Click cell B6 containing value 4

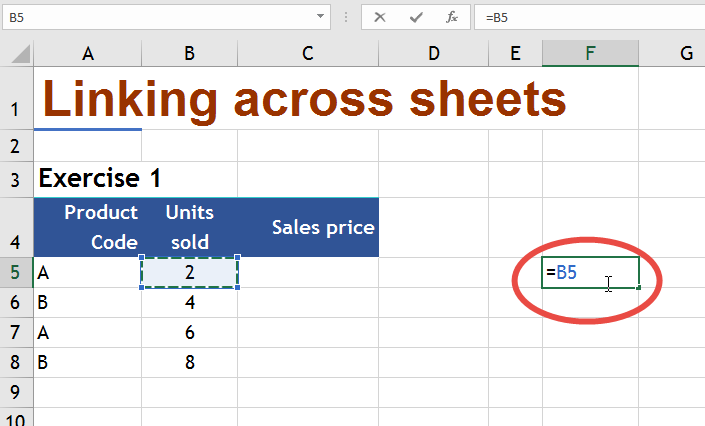(x=189, y=302)
